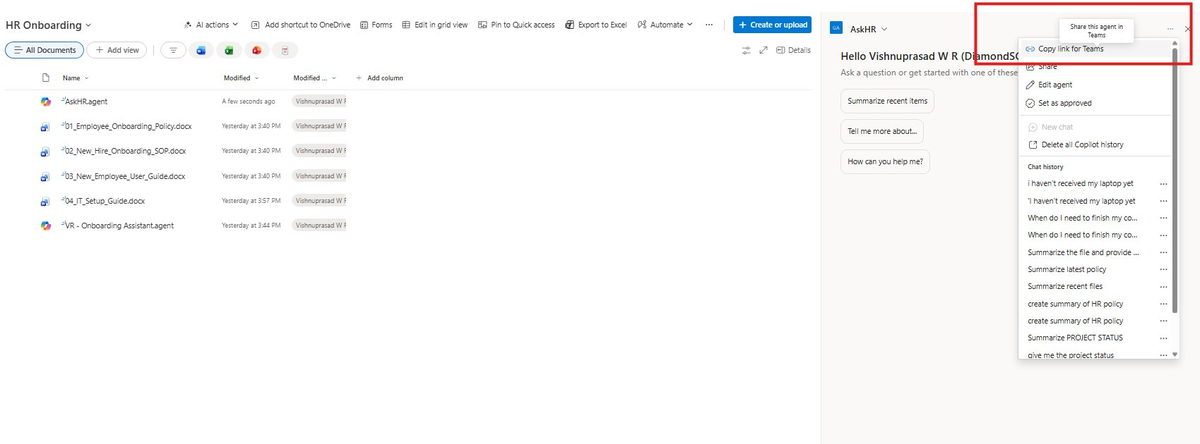Expand the Automate dropdown

coord(665,24)
